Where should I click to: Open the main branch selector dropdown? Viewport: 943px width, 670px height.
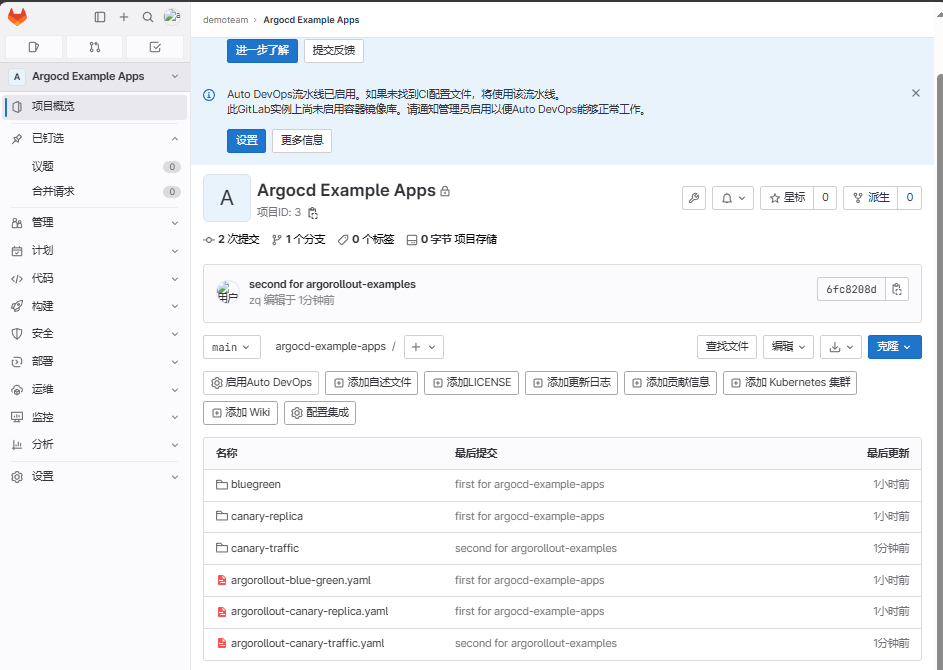(232, 347)
